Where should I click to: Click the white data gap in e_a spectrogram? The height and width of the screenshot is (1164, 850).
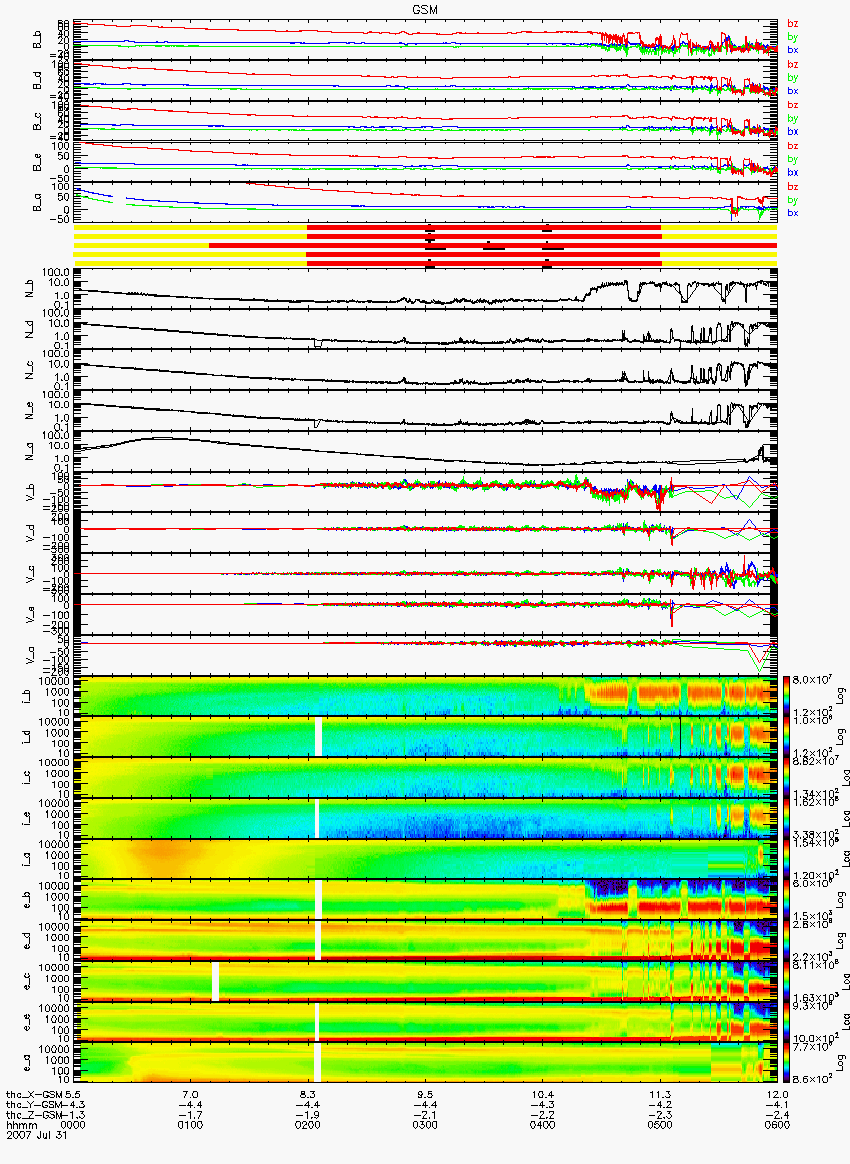pos(317,1063)
